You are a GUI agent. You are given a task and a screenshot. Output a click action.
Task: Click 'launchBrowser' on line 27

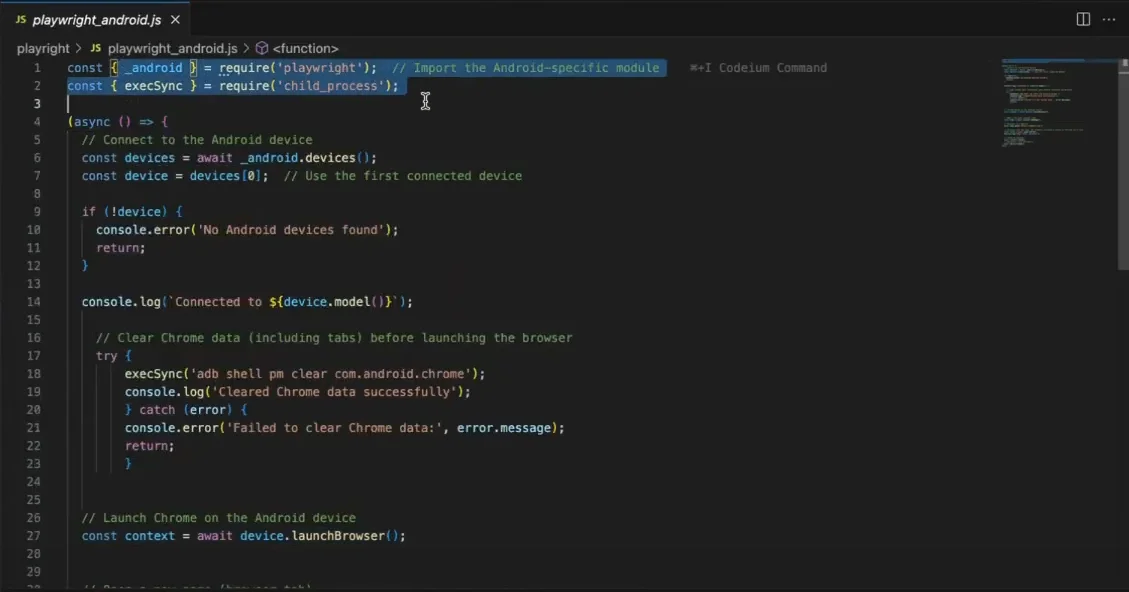pos(338,536)
